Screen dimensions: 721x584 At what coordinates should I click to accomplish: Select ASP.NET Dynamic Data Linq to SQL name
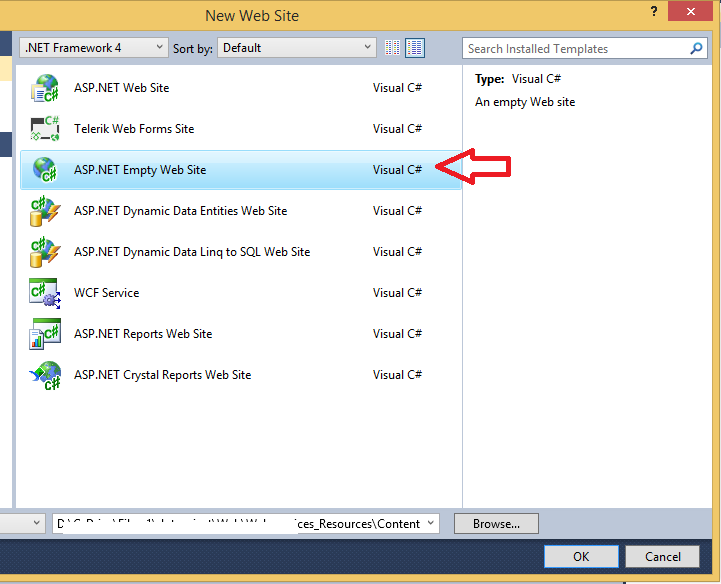click(192, 252)
